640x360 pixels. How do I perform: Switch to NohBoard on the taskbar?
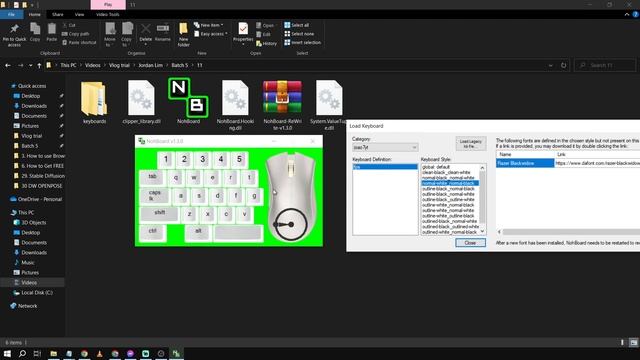[x=176, y=353]
